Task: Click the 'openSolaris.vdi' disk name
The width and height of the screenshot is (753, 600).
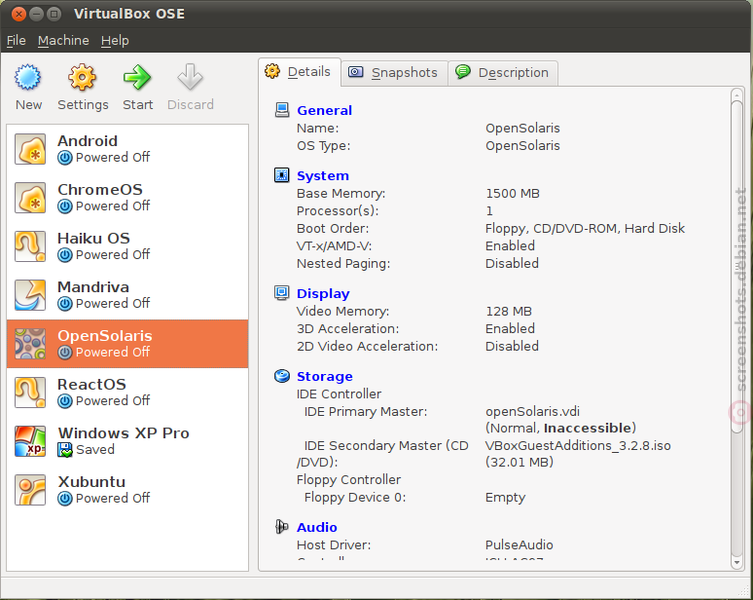Action: 533,412
